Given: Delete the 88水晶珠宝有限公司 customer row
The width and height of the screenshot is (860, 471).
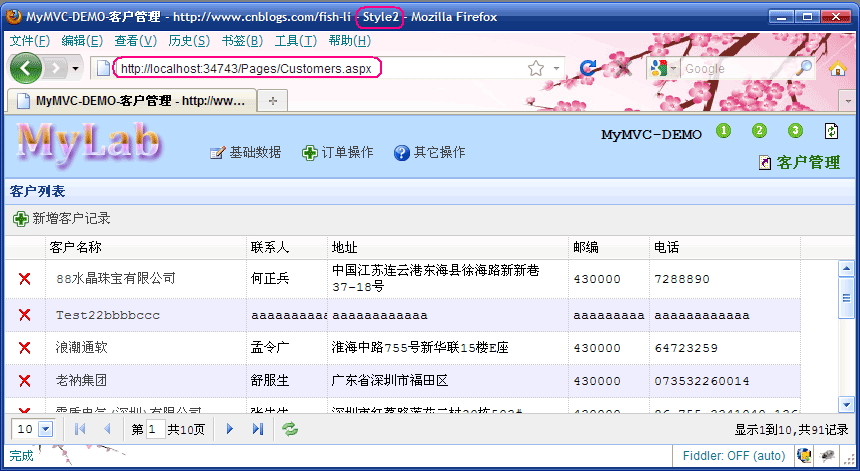Looking at the screenshot, I should [24, 279].
